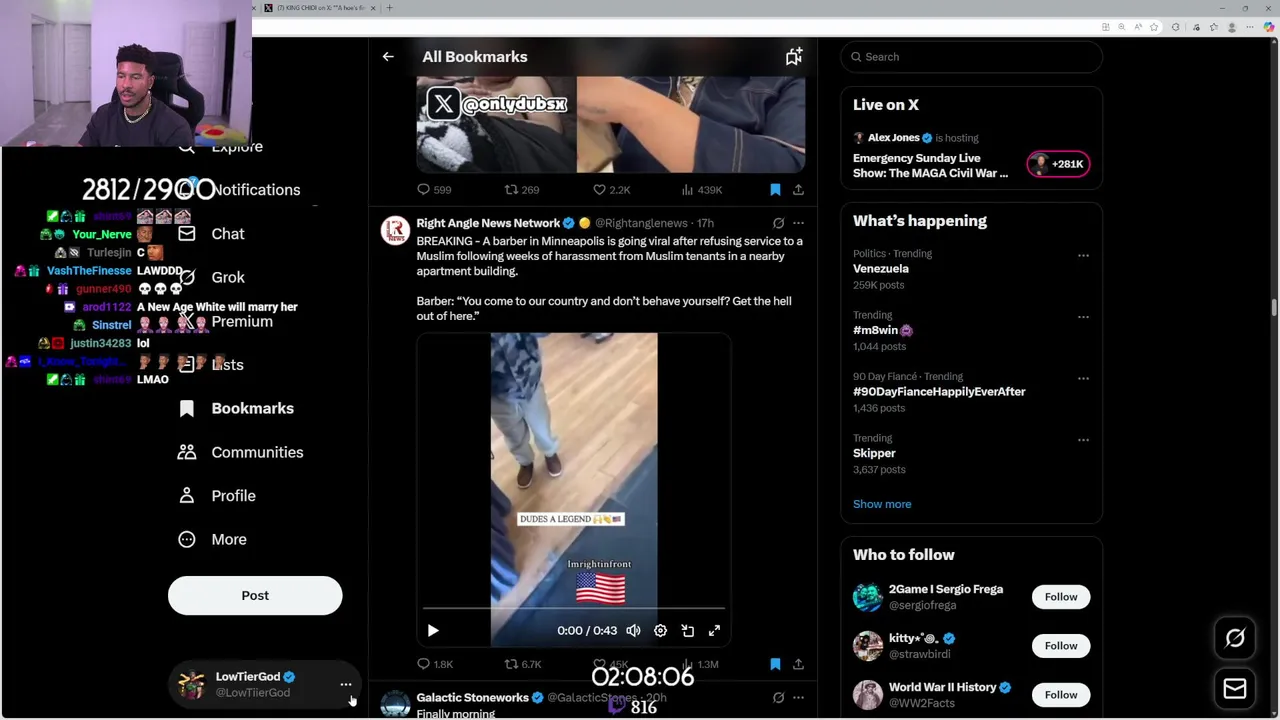Share the onlydubsx video post
Screen dimensions: 1280x720
click(798, 190)
